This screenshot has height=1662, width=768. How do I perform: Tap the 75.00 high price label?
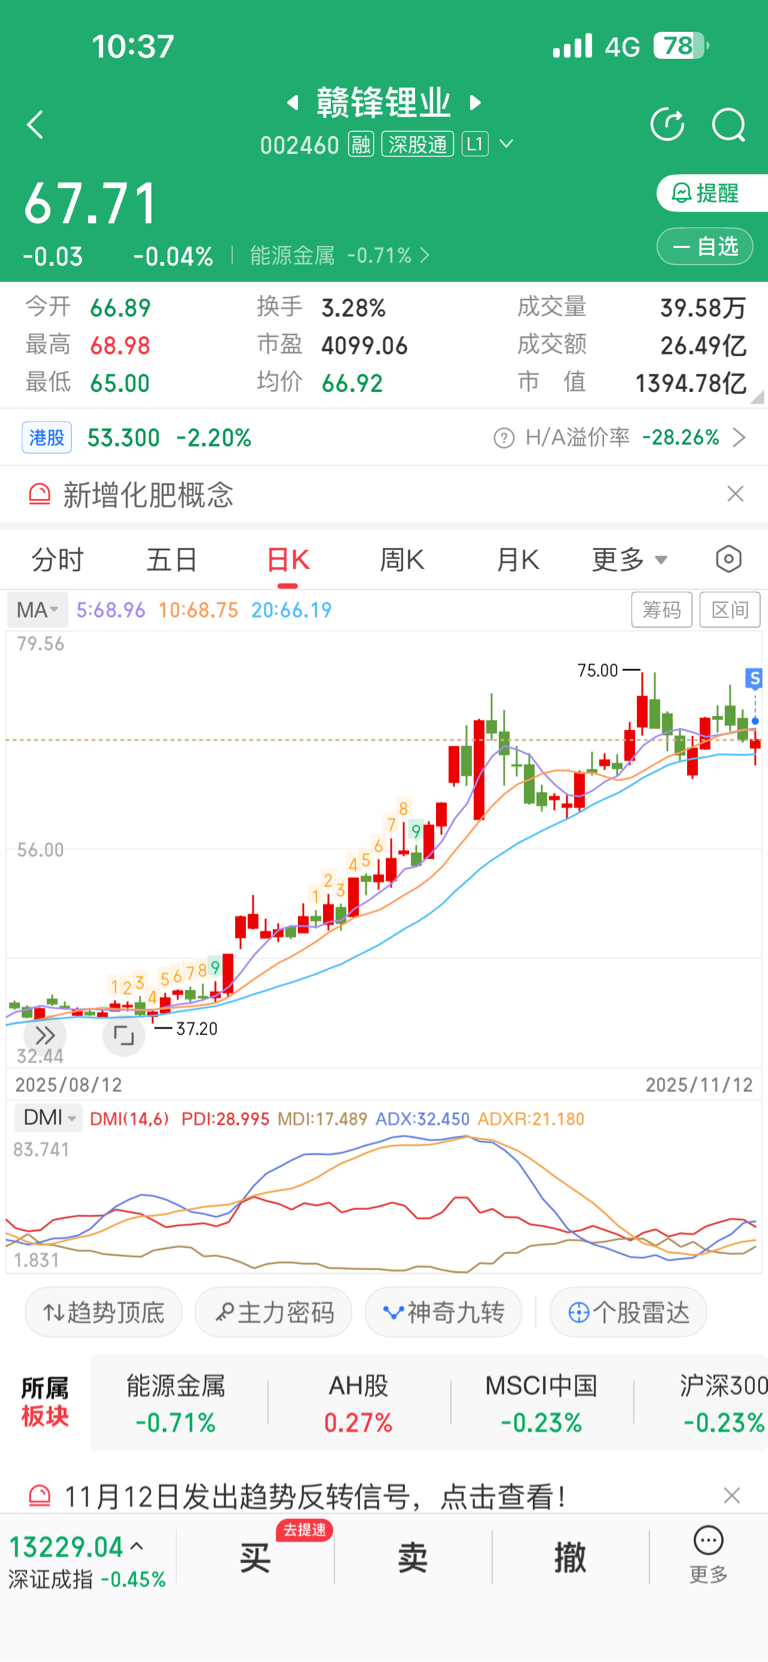point(598,670)
